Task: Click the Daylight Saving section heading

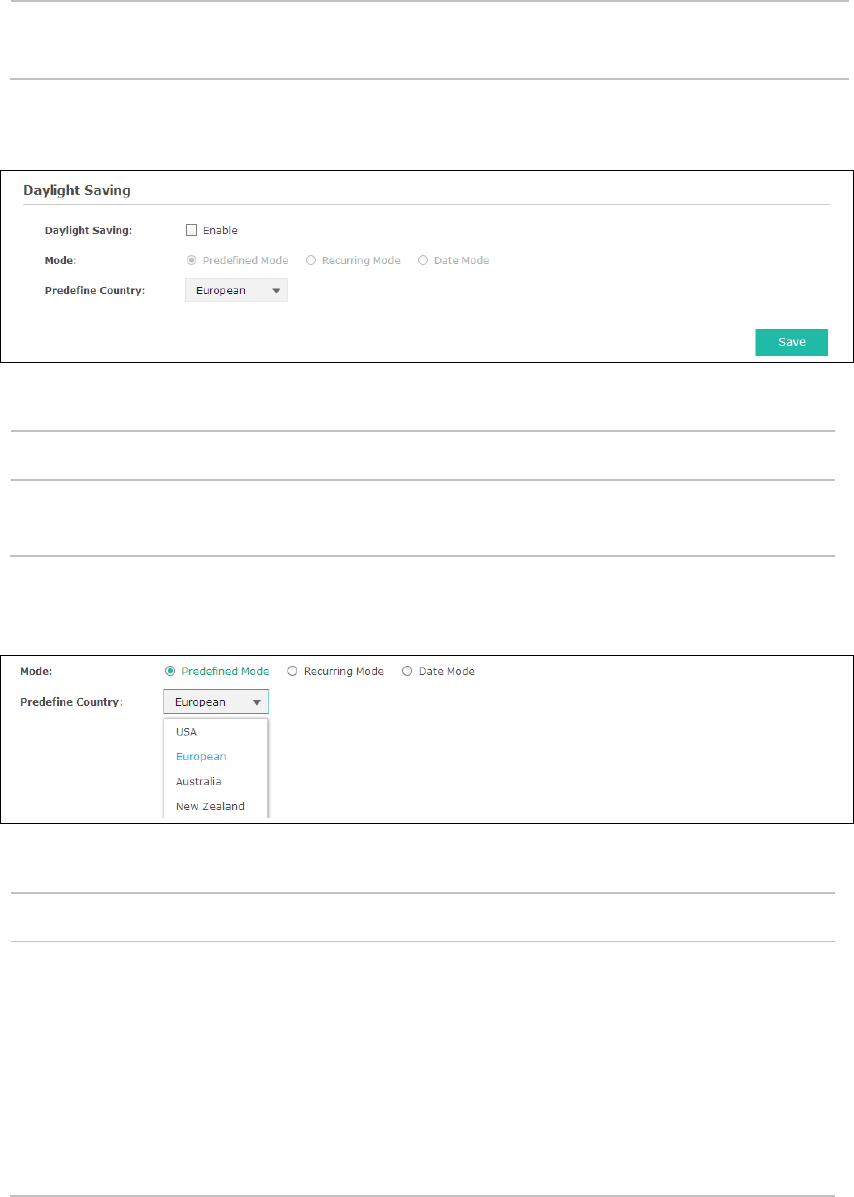Action: pyautogui.click(x=77, y=190)
